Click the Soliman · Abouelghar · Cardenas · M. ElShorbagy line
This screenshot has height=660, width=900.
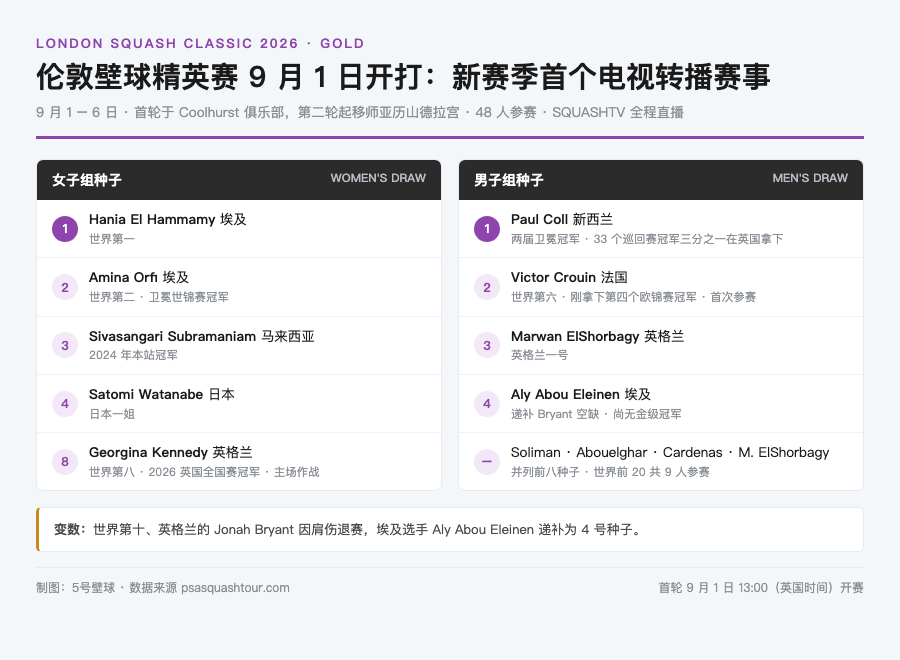click(x=670, y=452)
